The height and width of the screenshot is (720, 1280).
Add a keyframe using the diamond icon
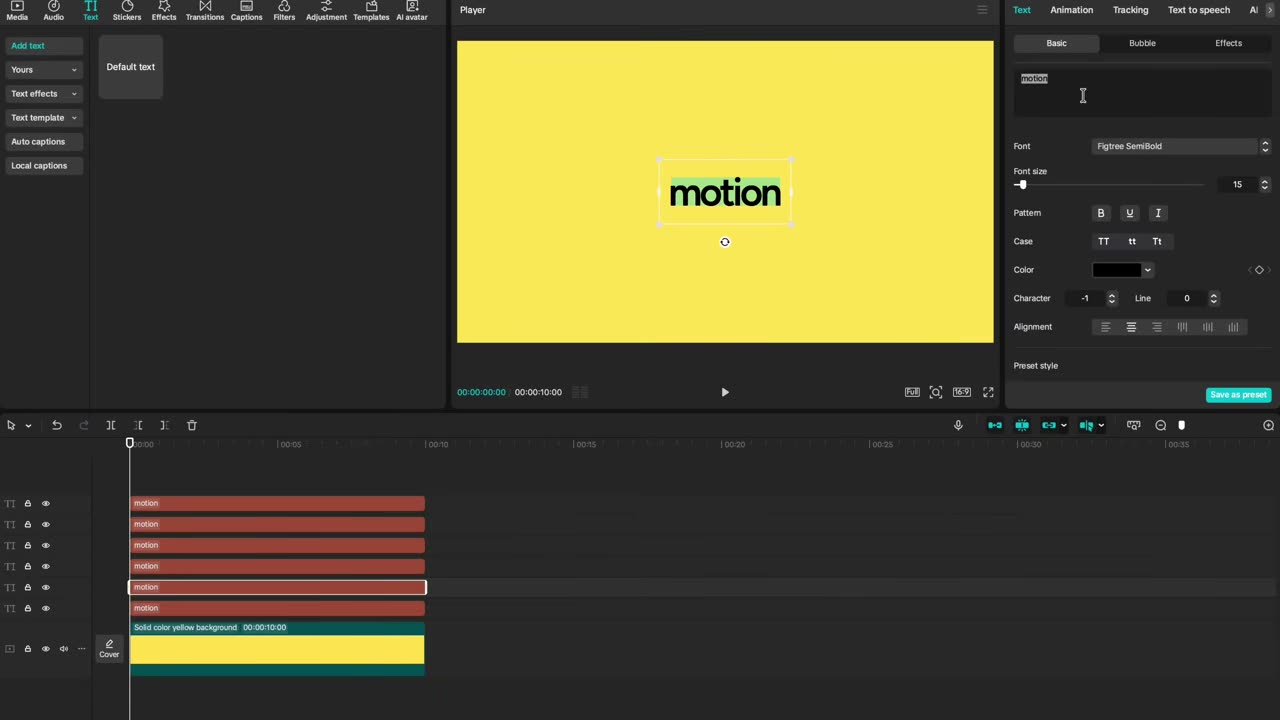pyautogui.click(x=1259, y=270)
